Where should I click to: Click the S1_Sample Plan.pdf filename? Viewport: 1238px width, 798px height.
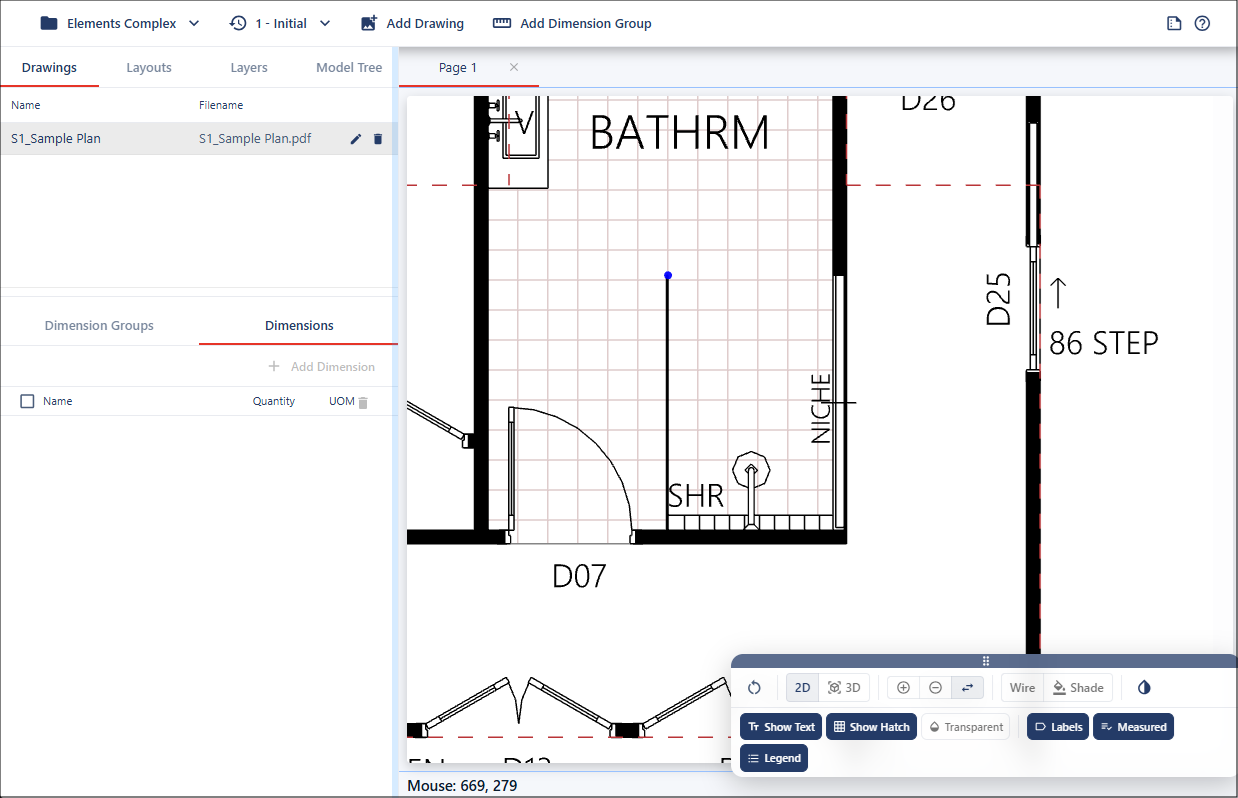255,139
